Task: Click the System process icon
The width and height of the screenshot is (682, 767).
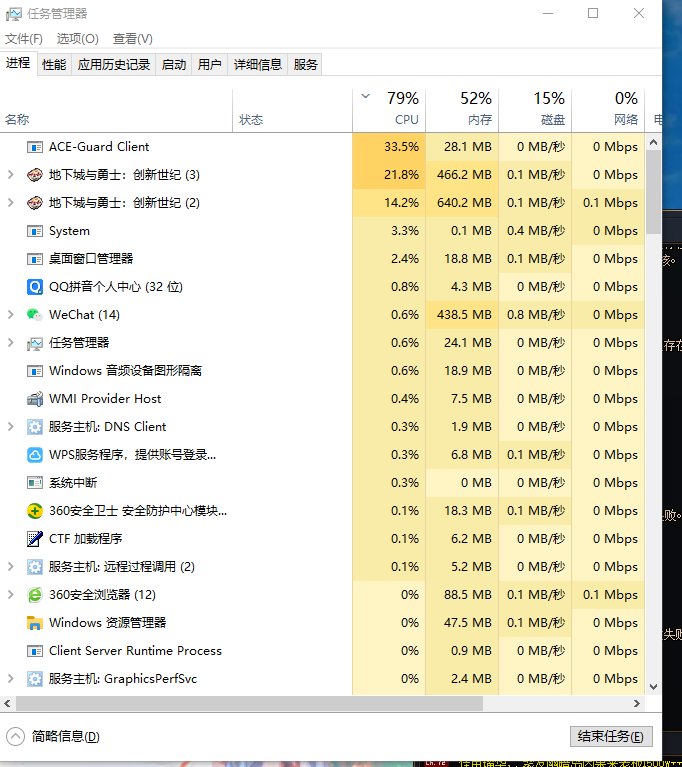Action: point(35,231)
